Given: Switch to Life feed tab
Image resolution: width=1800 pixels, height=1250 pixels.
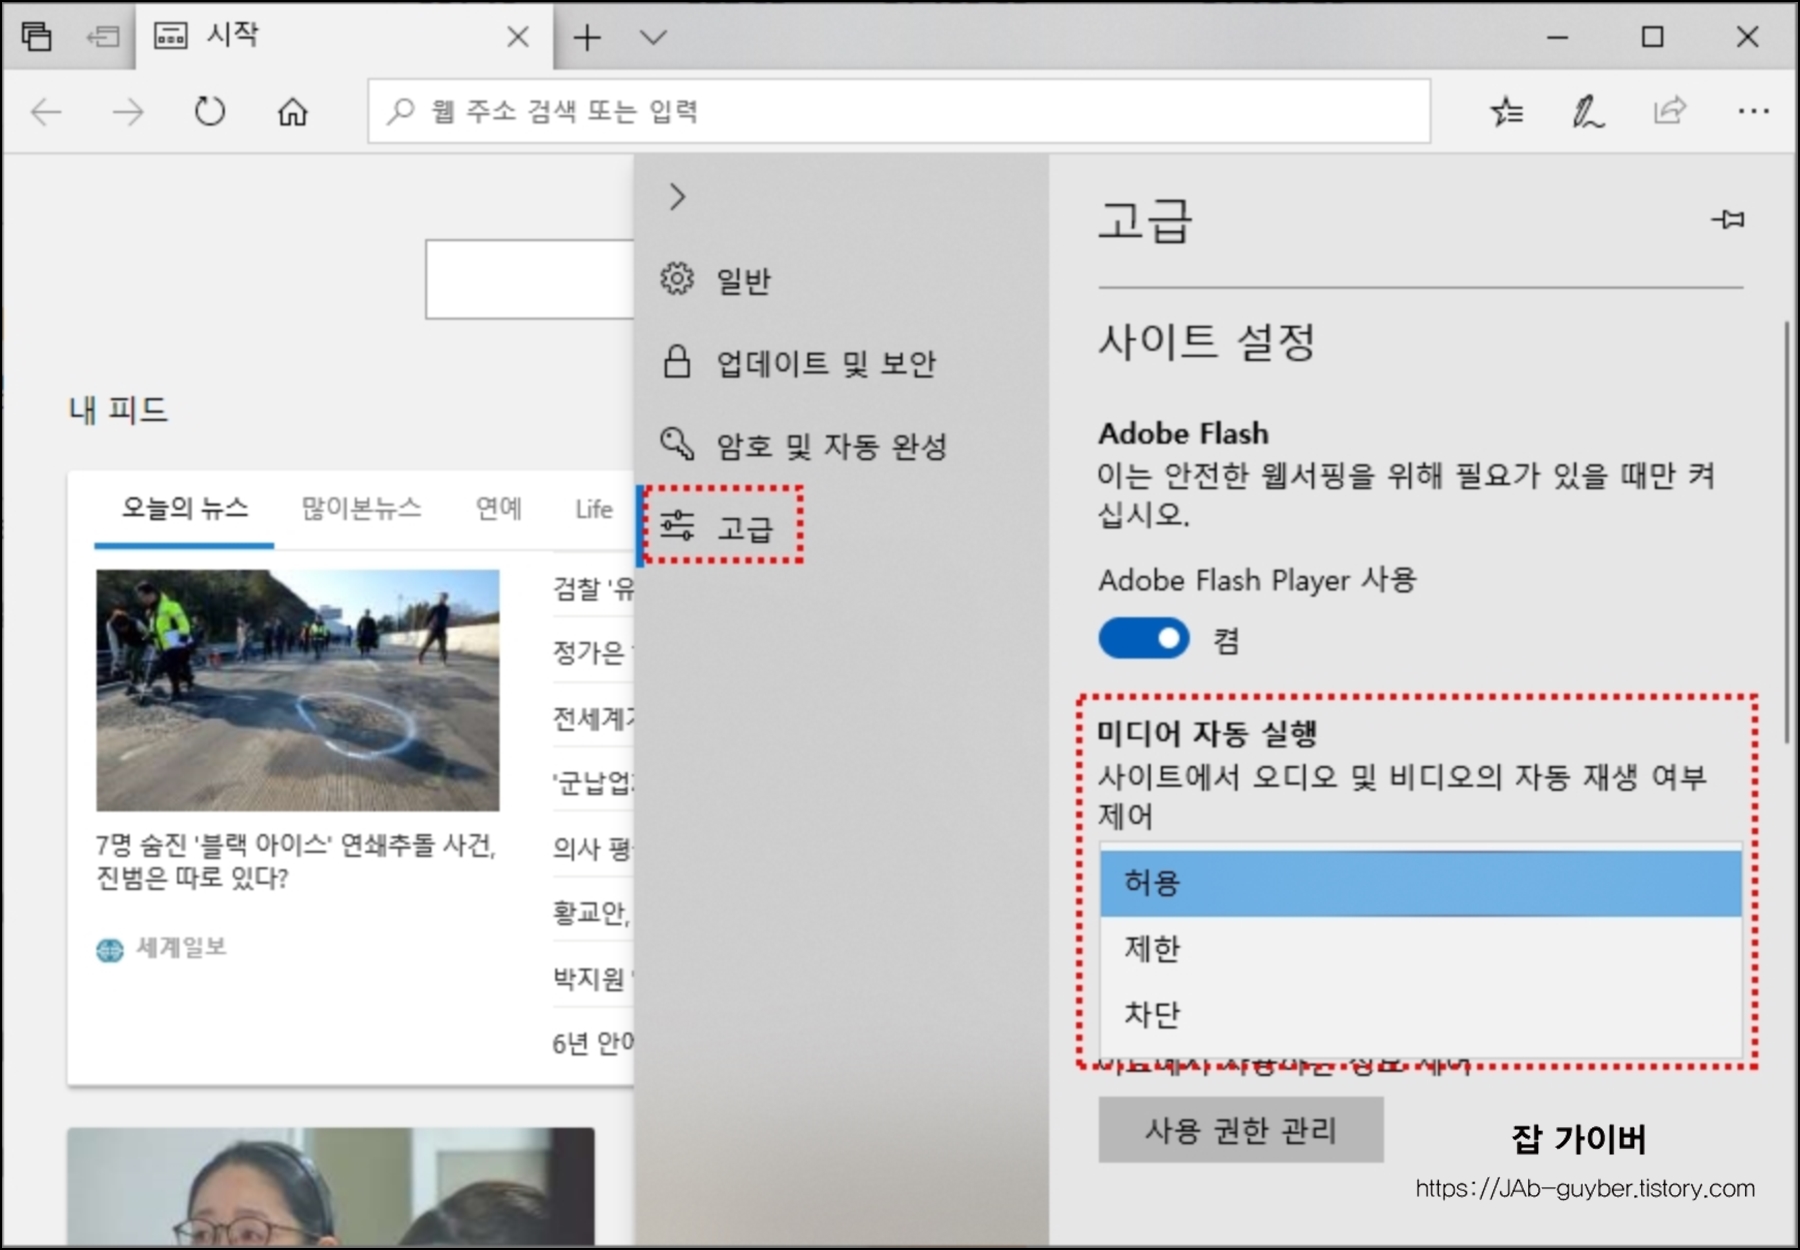Looking at the screenshot, I should (x=594, y=509).
